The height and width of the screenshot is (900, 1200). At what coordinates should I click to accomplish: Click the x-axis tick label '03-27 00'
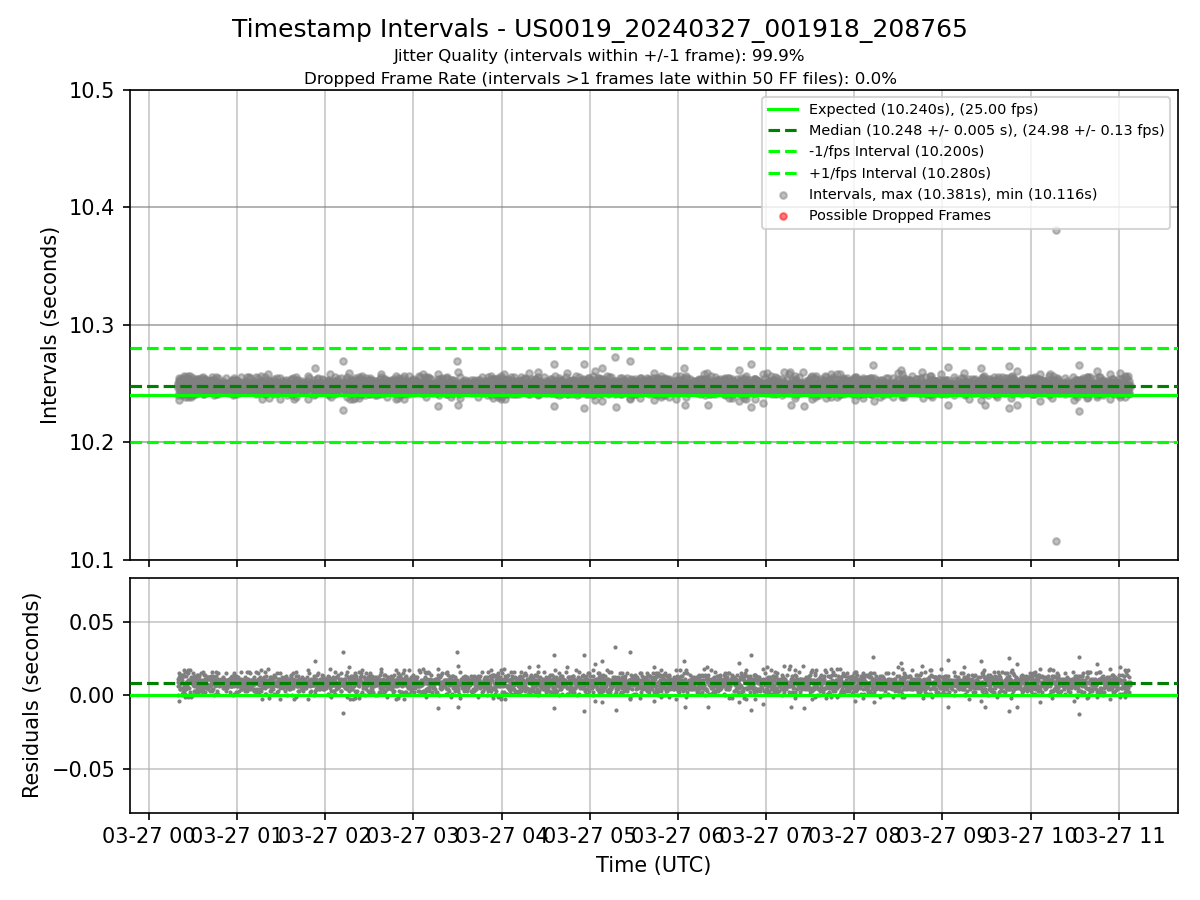(x=149, y=836)
